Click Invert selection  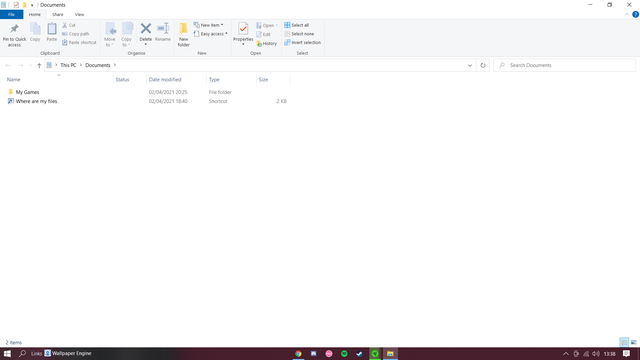(302, 42)
